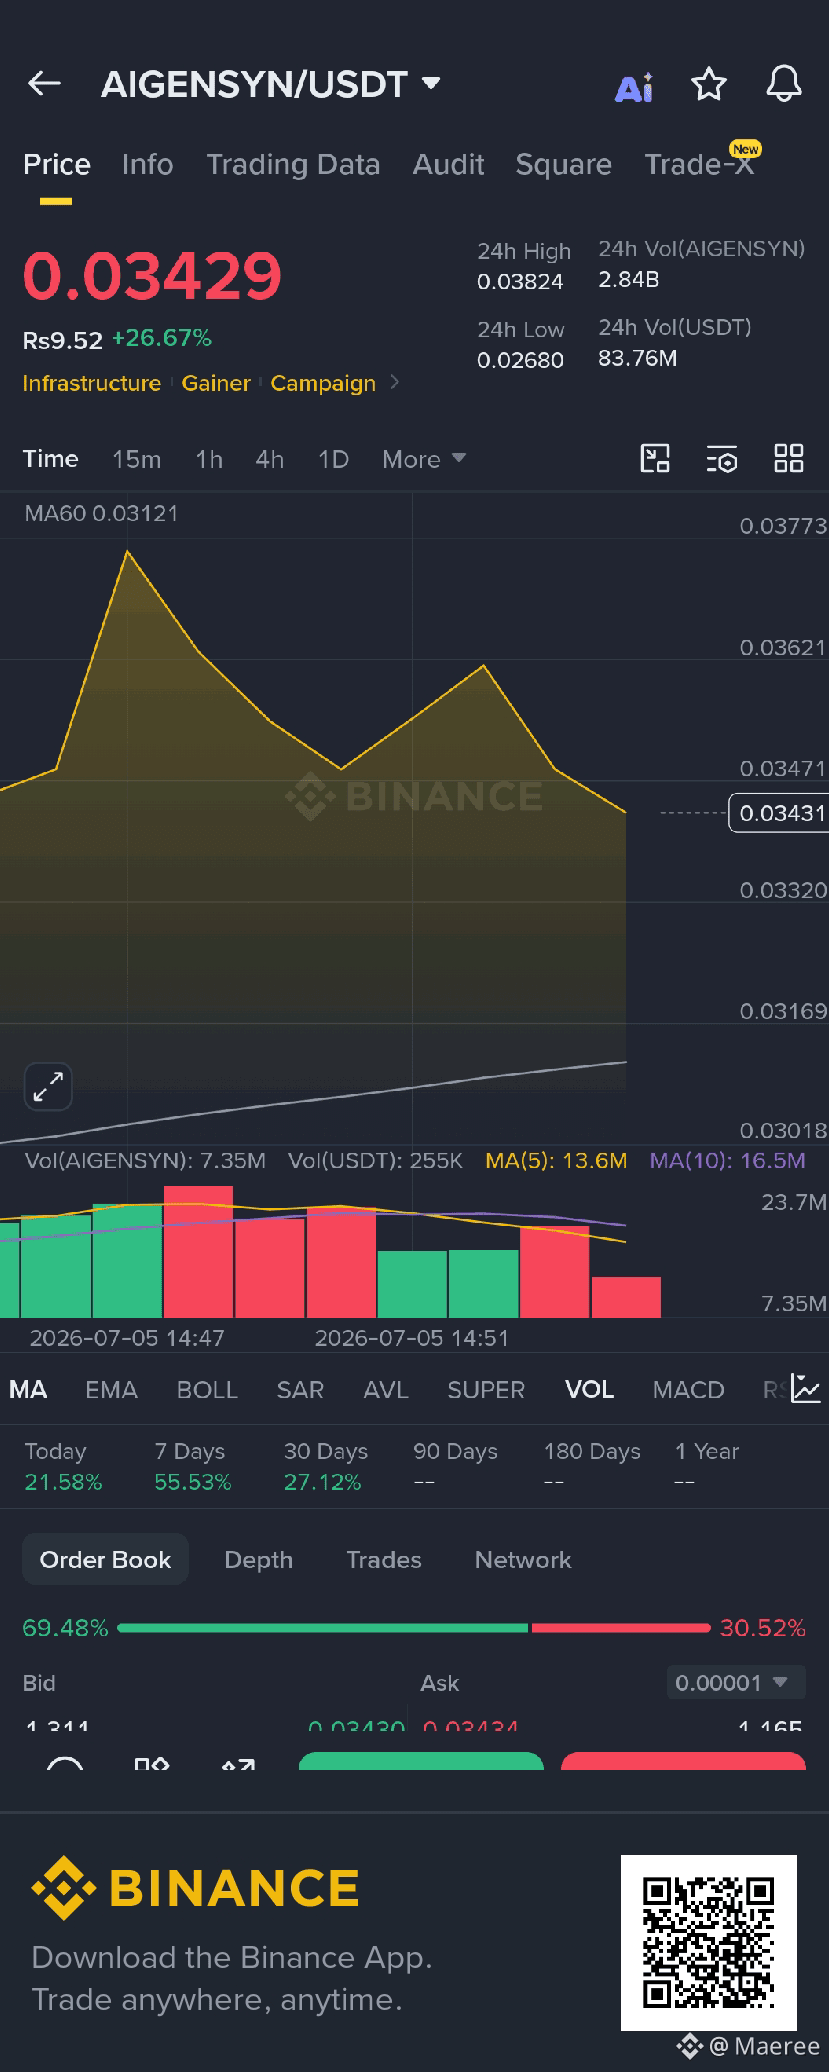Toggle the EMA indicator
Screen dimensions: 829x2072
[x=111, y=1389]
